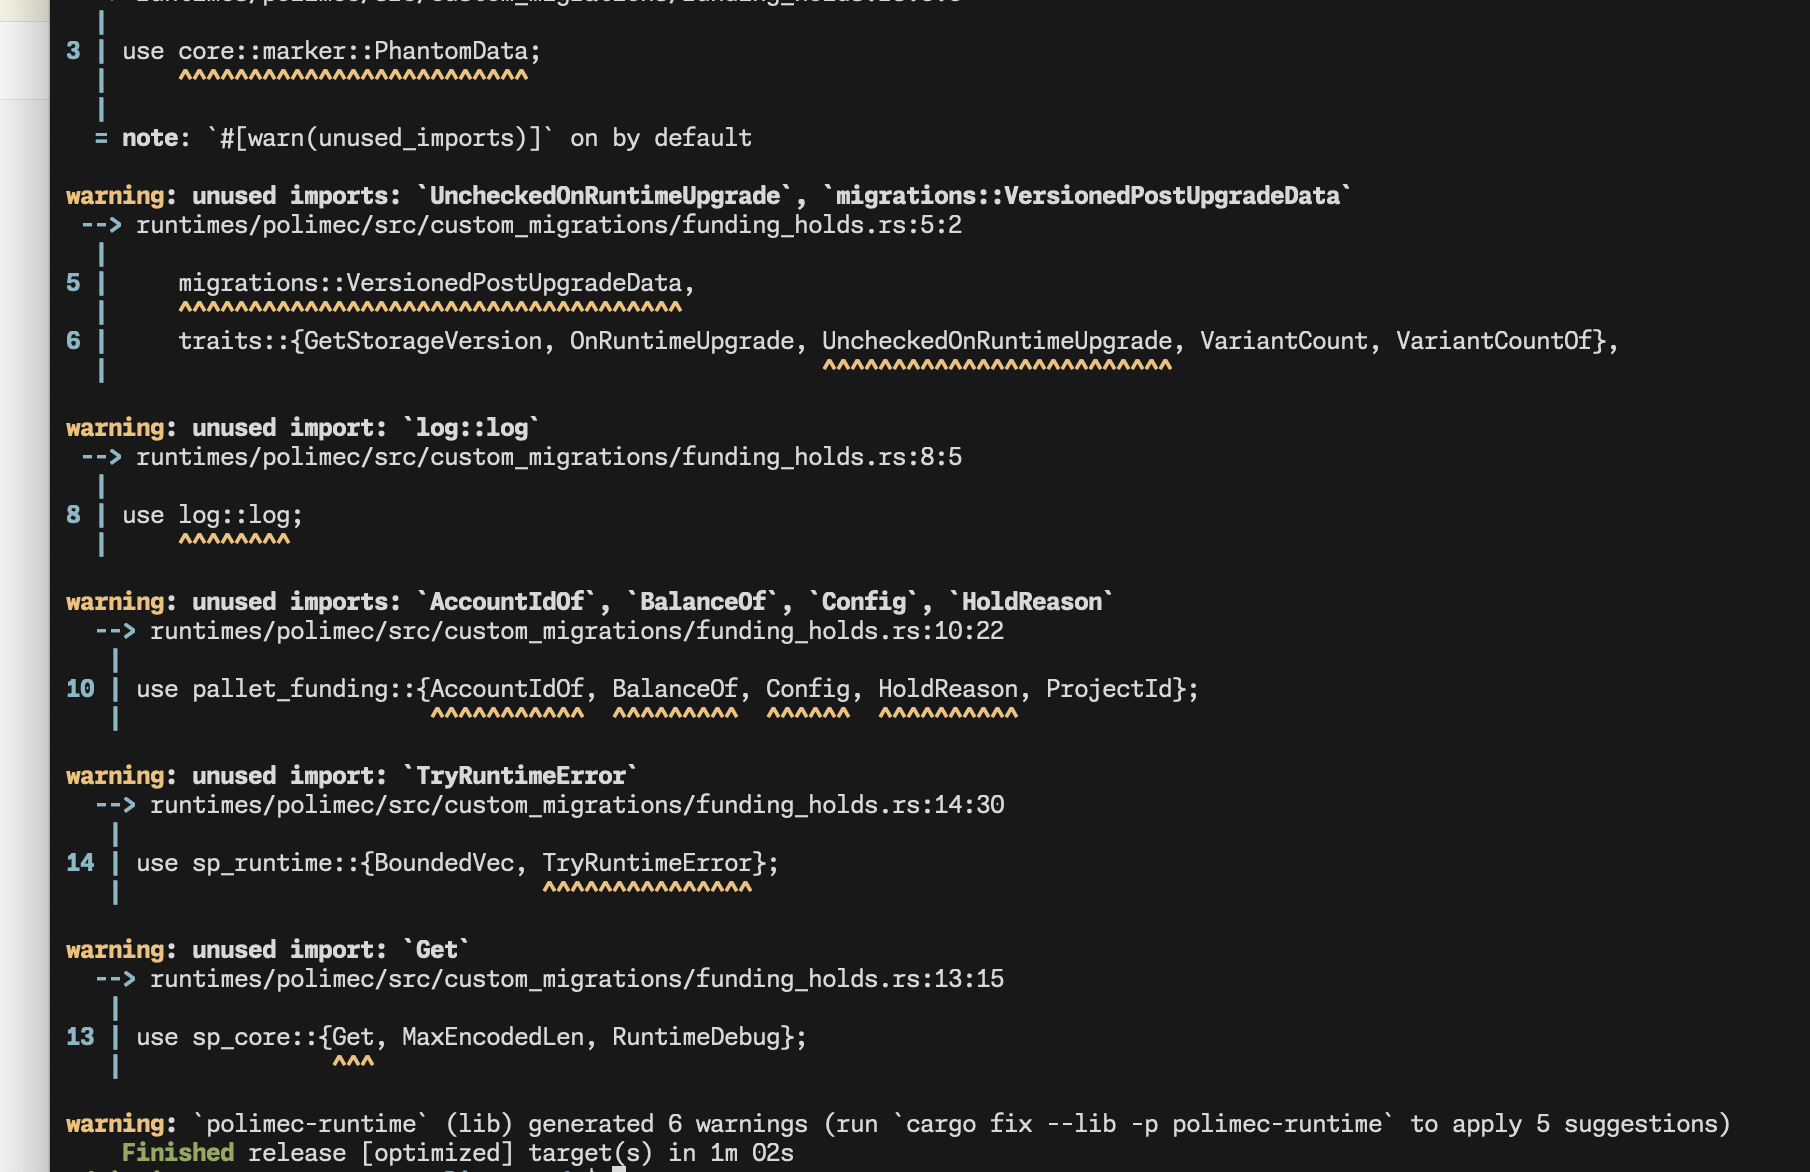Click the 'cargo fix --lib -p polimec-runtime' command
The height and width of the screenshot is (1172, 1810).
[1150, 1124]
